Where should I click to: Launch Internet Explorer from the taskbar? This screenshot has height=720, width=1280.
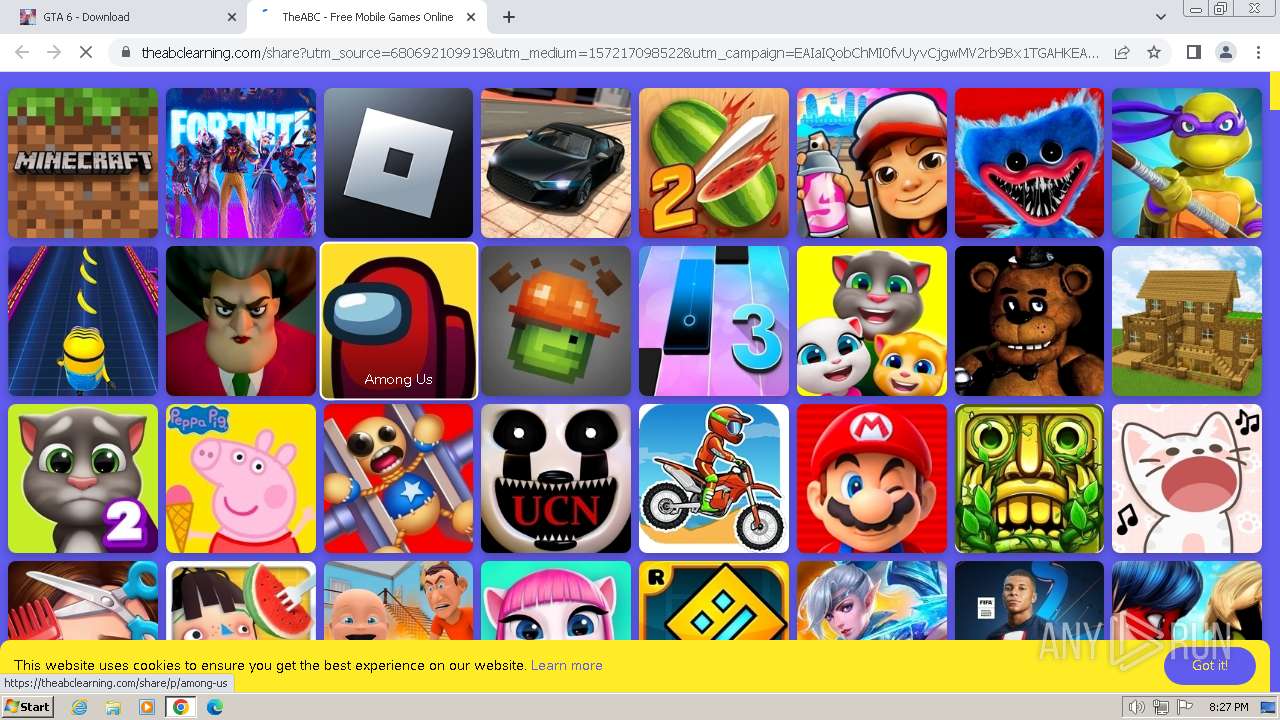(80, 707)
